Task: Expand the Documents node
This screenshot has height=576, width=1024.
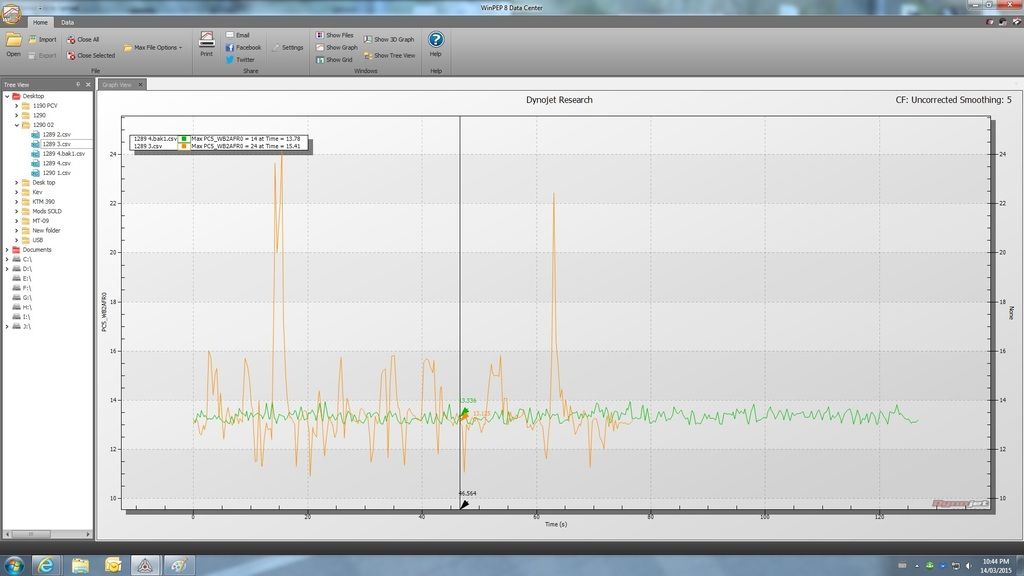Action: (7, 249)
